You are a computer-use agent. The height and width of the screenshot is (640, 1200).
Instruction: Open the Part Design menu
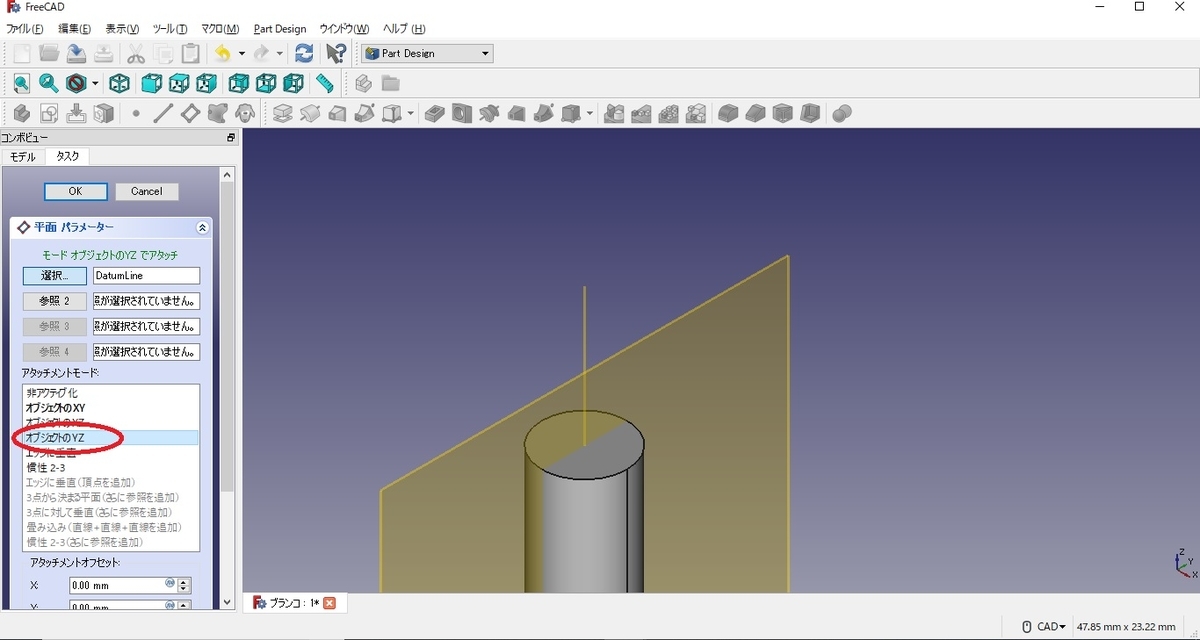[280, 29]
